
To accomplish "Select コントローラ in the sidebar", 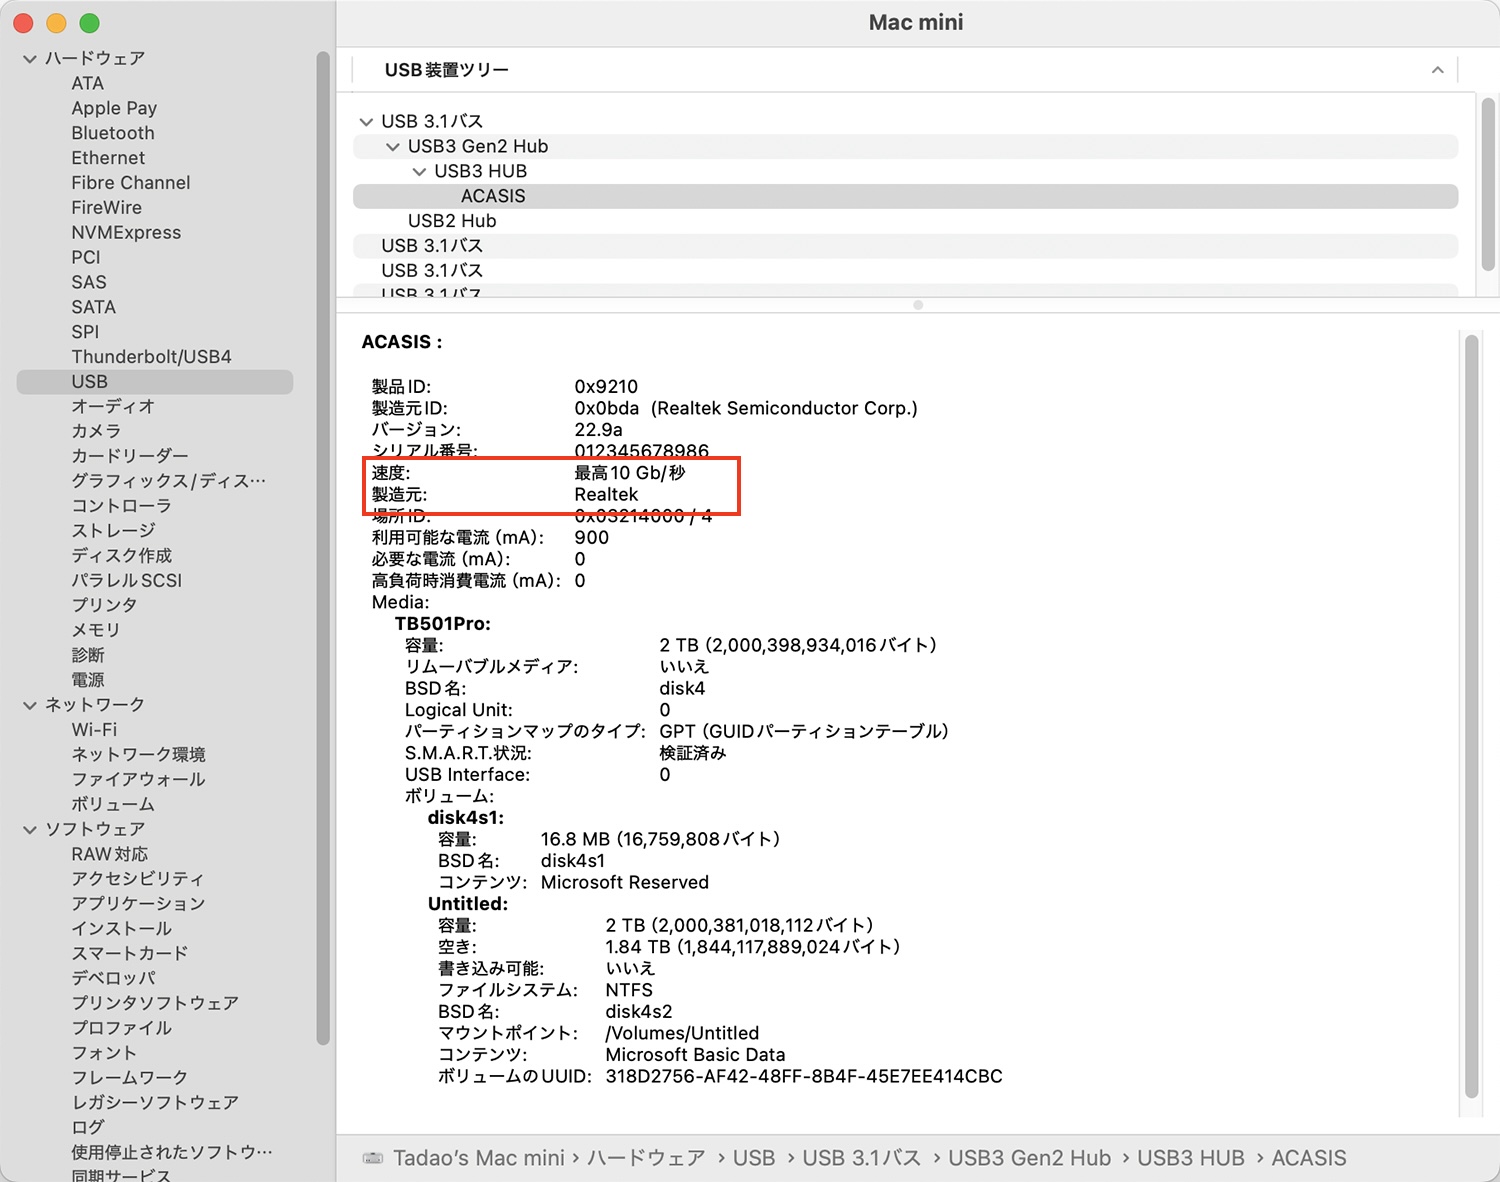I will tap(121, 506).
